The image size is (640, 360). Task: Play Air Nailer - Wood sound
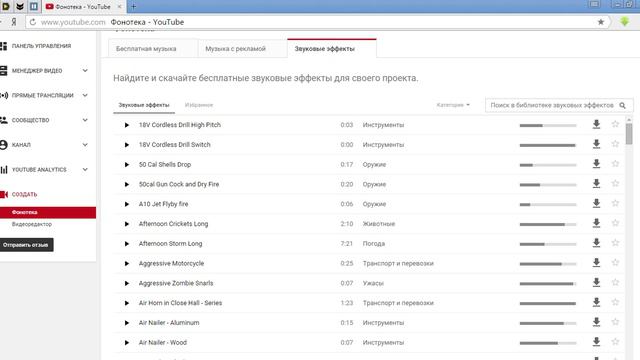pyautogui.click(x=127, y=343)
